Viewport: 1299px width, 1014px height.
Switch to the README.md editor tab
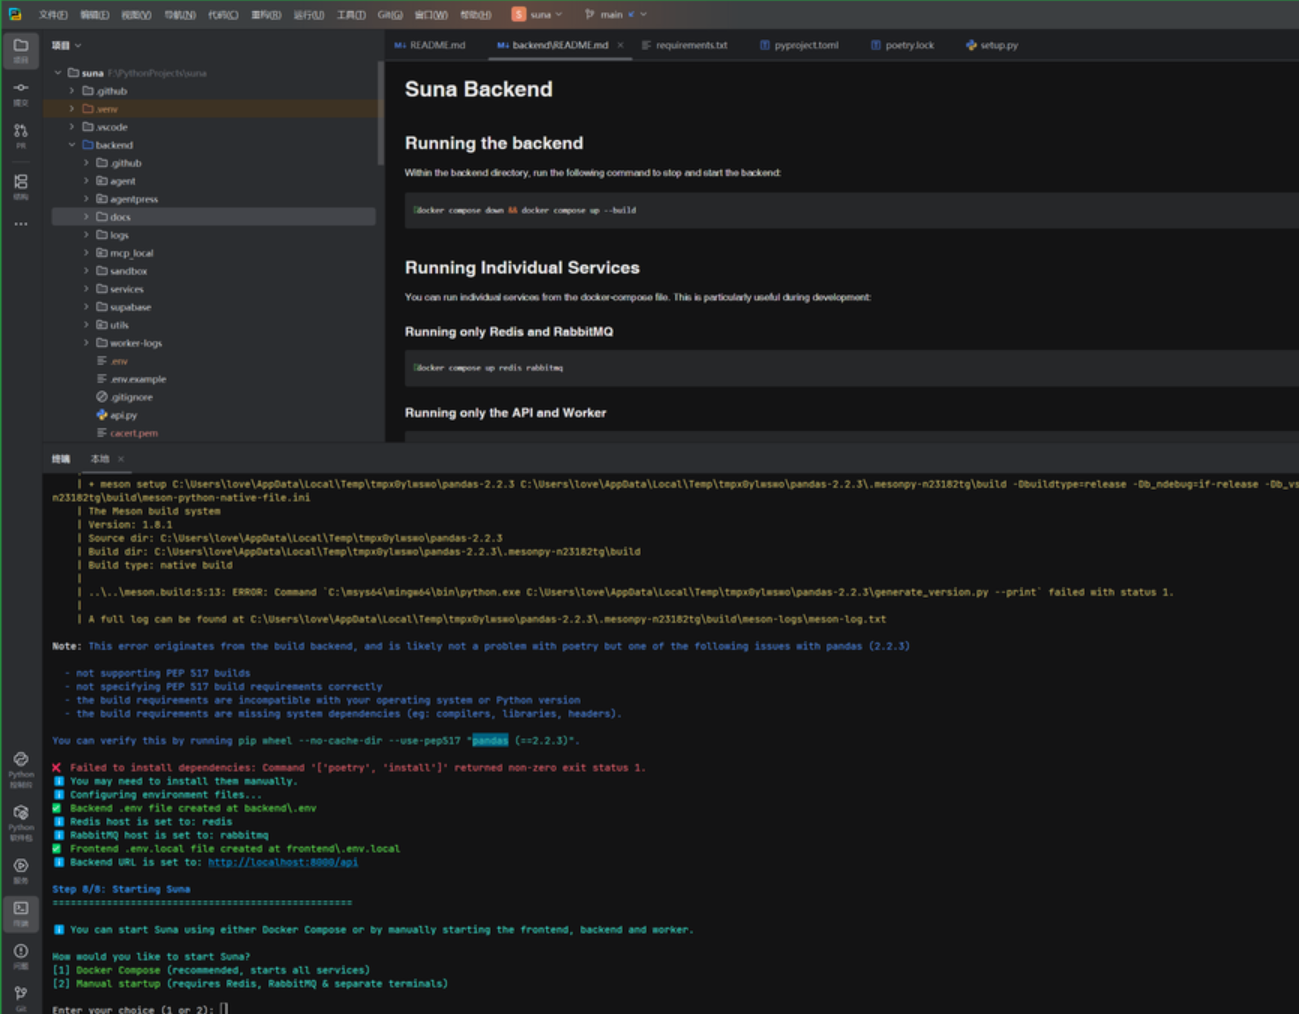(430, 45)
